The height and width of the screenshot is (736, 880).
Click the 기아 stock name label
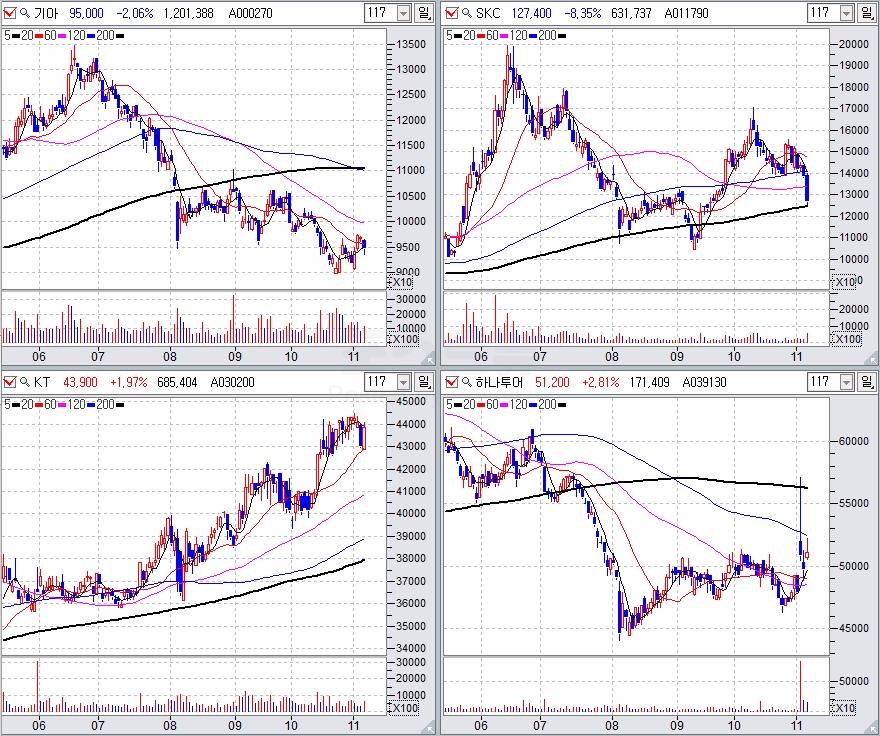click(x=45, y=13)
